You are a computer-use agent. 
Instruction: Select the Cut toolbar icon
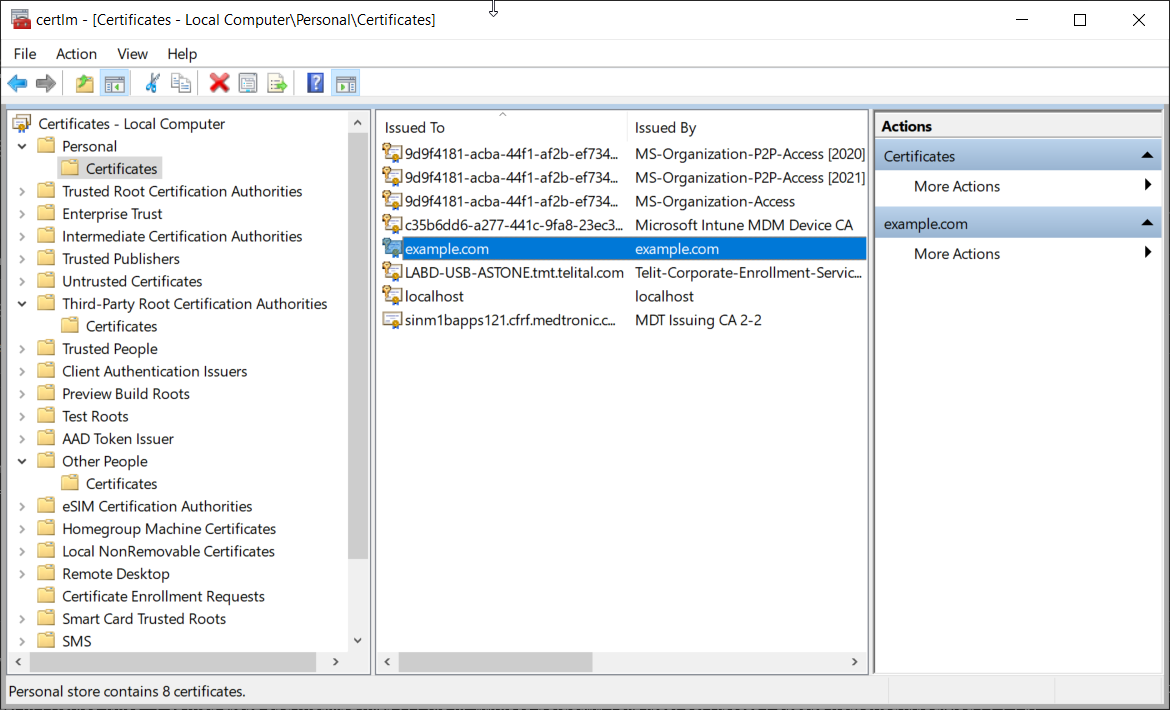tap(152, 83)
